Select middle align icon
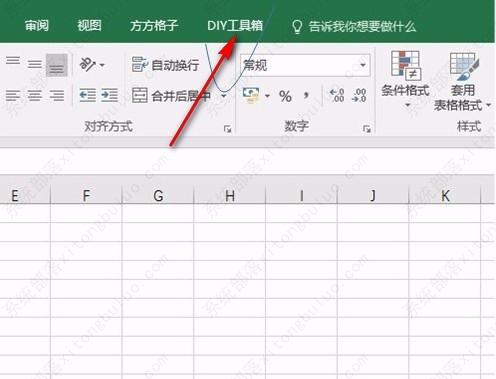Viewport: 496px width, 379px height. point(35,64)
